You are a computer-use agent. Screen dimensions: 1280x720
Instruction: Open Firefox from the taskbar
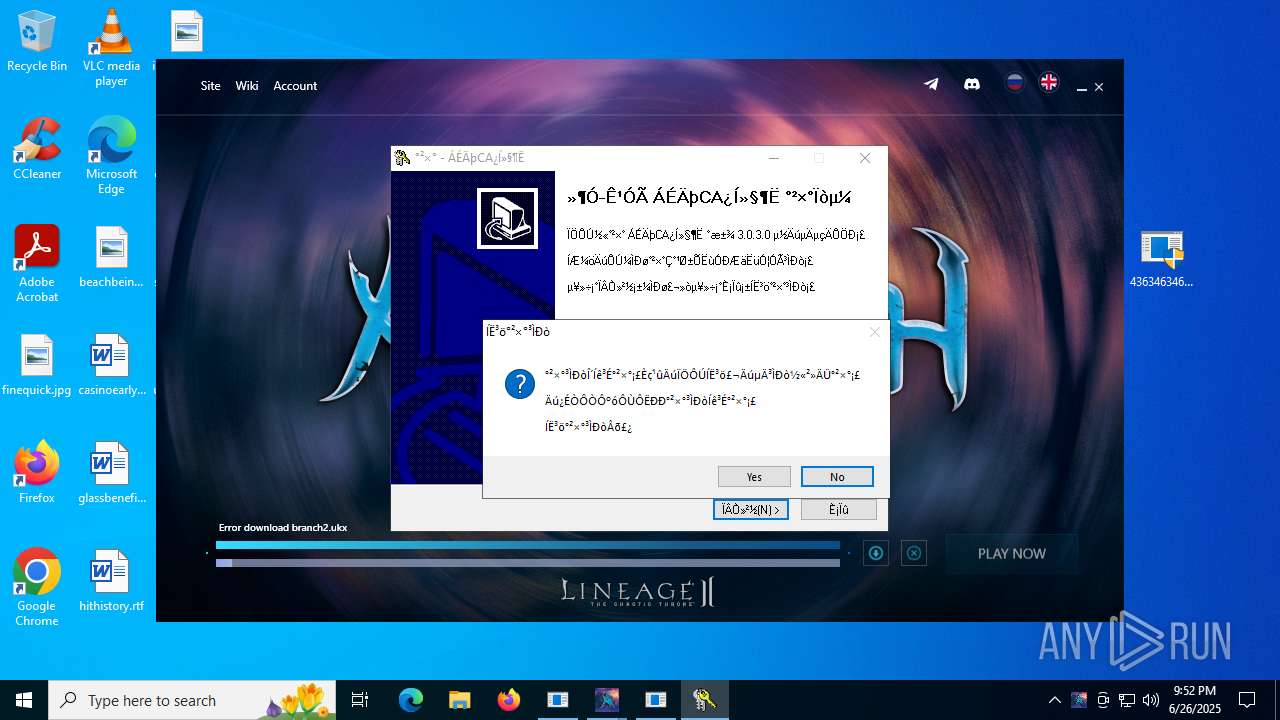(x=509, y=700)
